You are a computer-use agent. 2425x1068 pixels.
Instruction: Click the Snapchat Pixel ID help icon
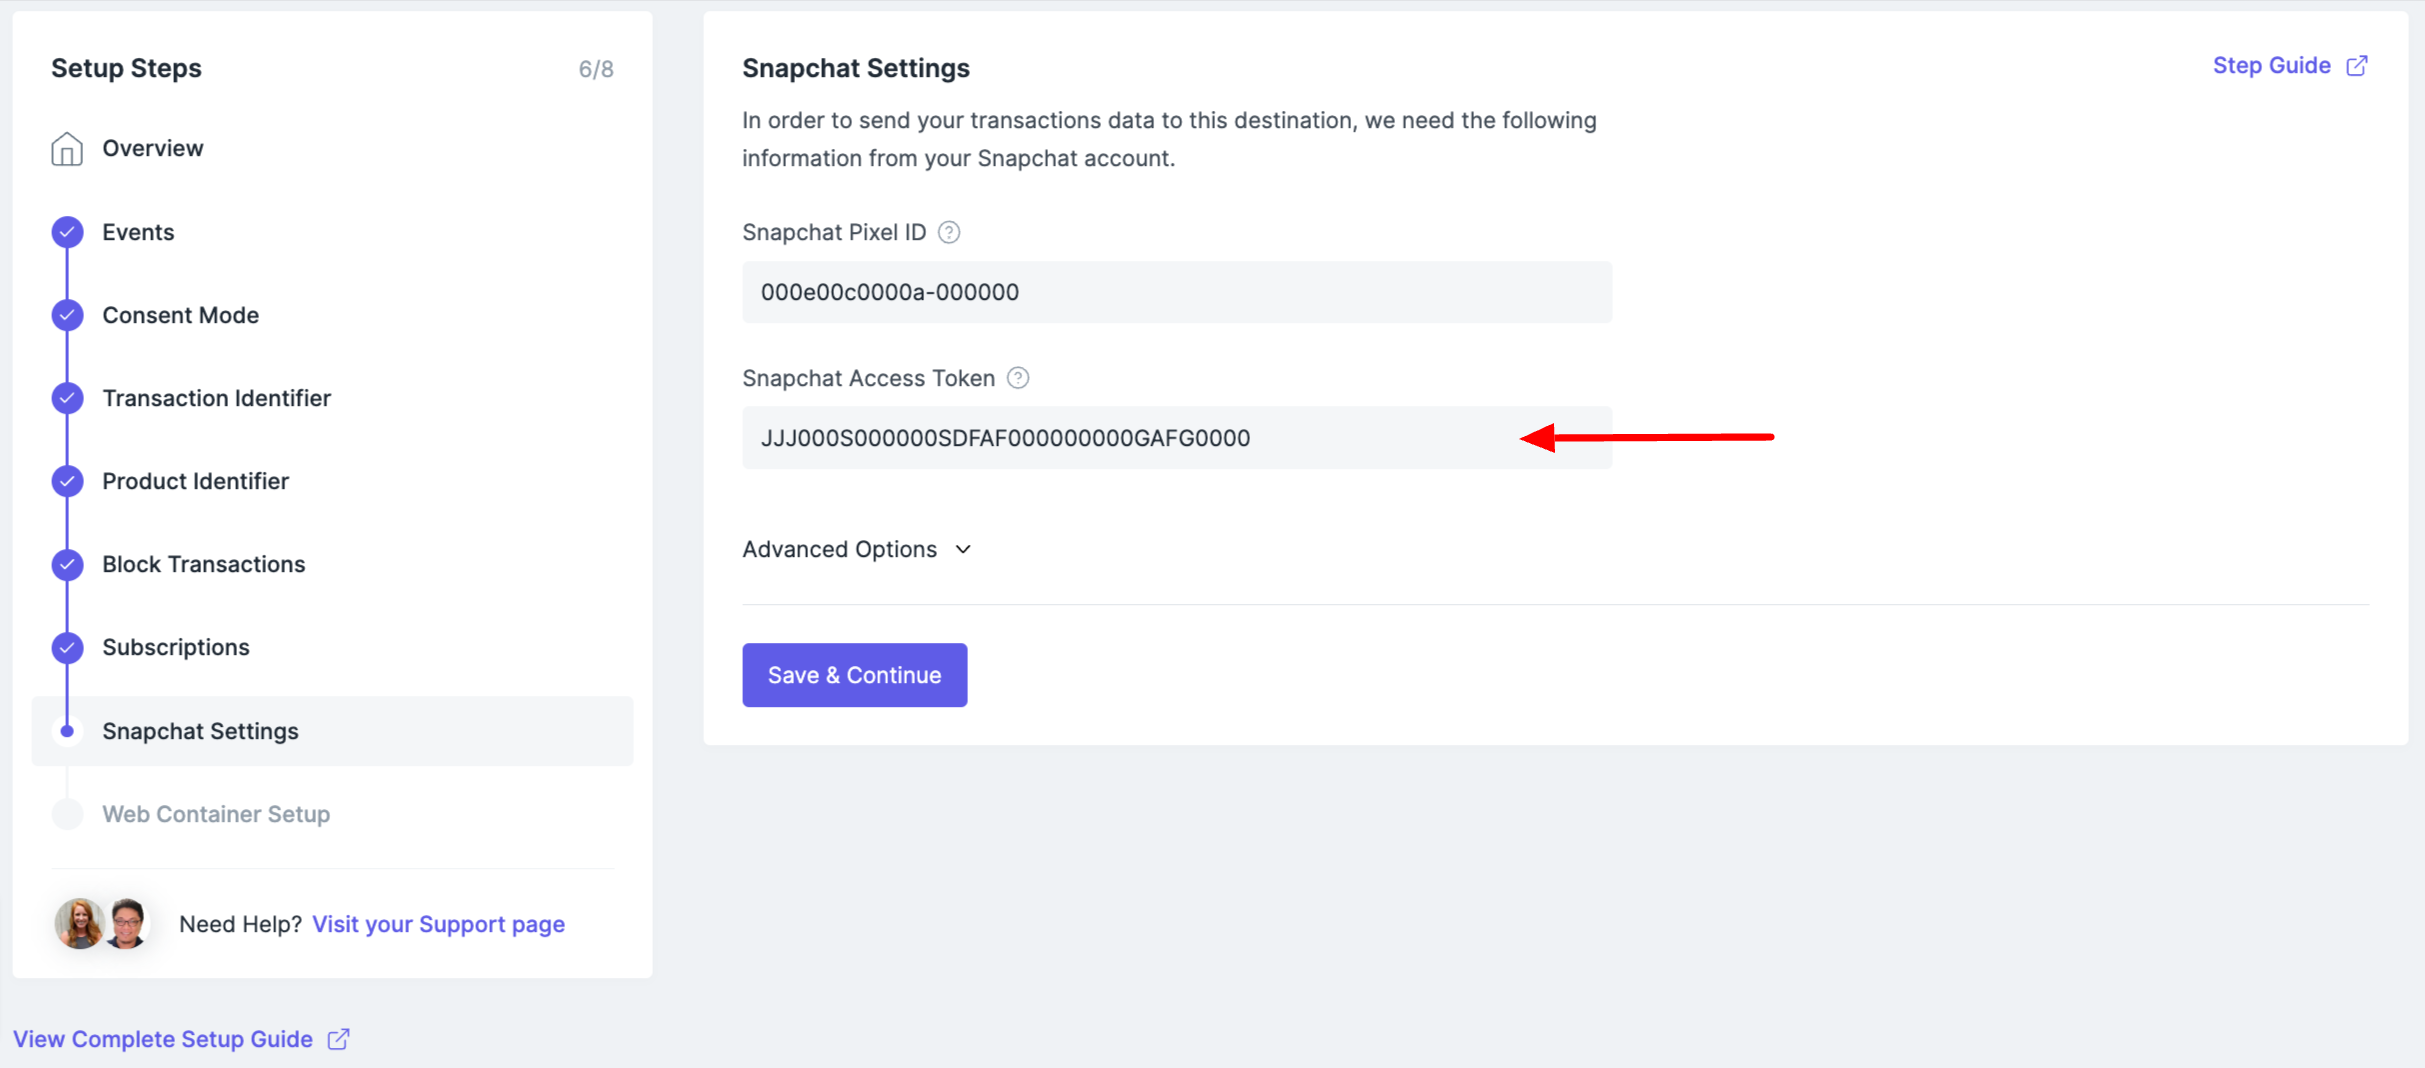click(x=949, y=233)
